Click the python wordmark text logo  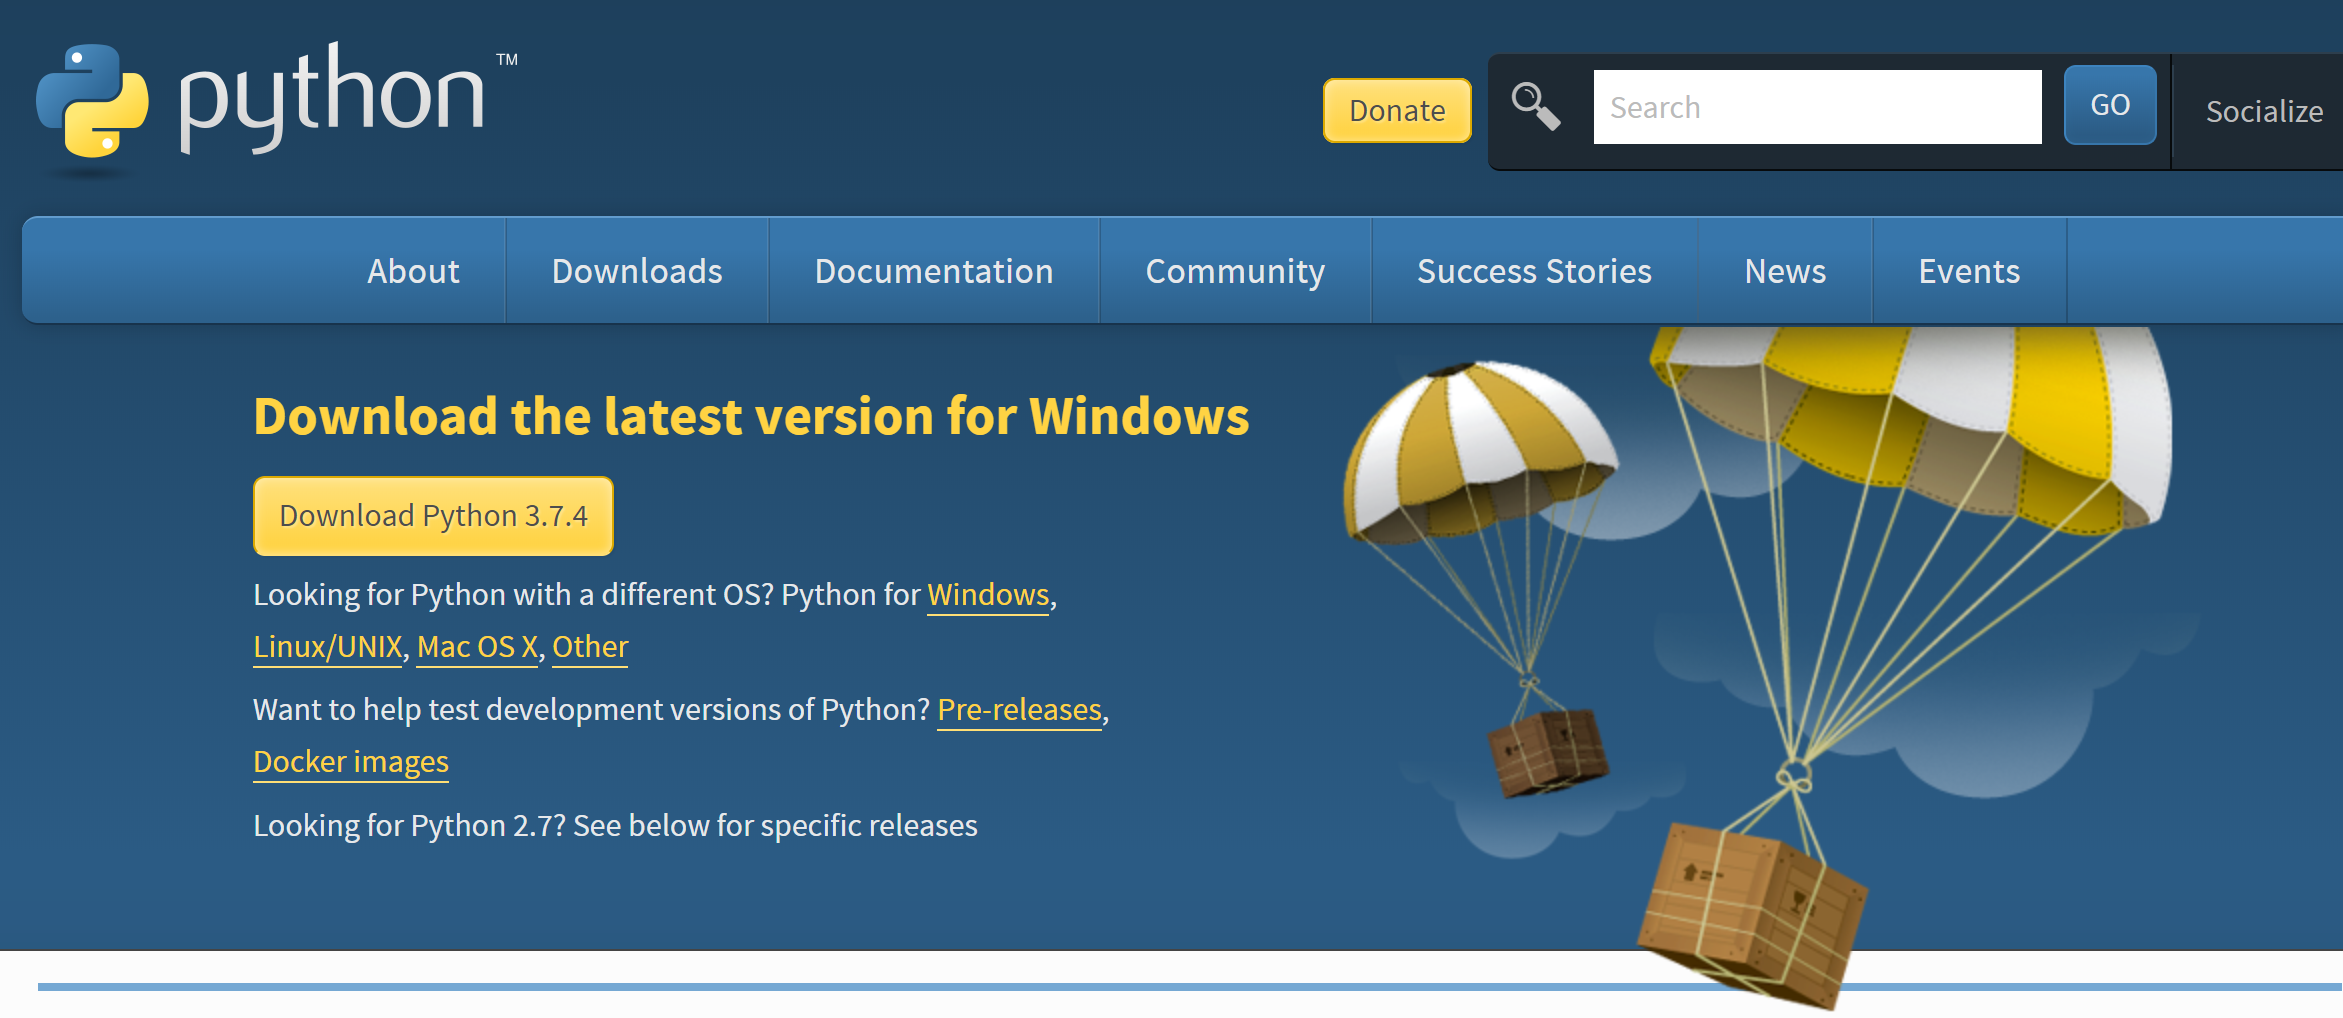coord(332,97)
